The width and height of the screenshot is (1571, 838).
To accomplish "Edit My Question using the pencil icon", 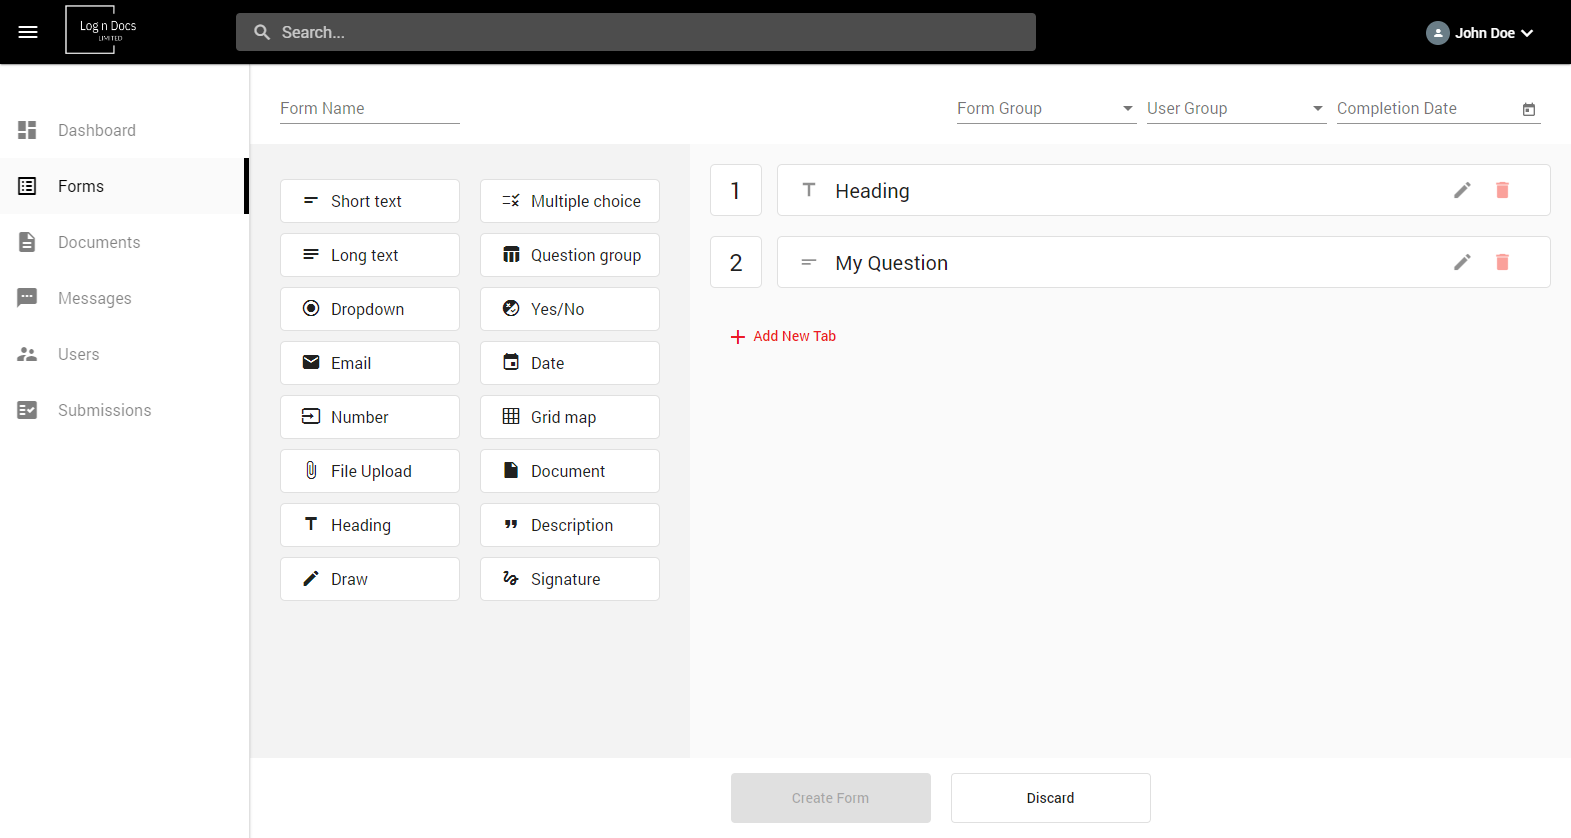I will point(1462,262).
